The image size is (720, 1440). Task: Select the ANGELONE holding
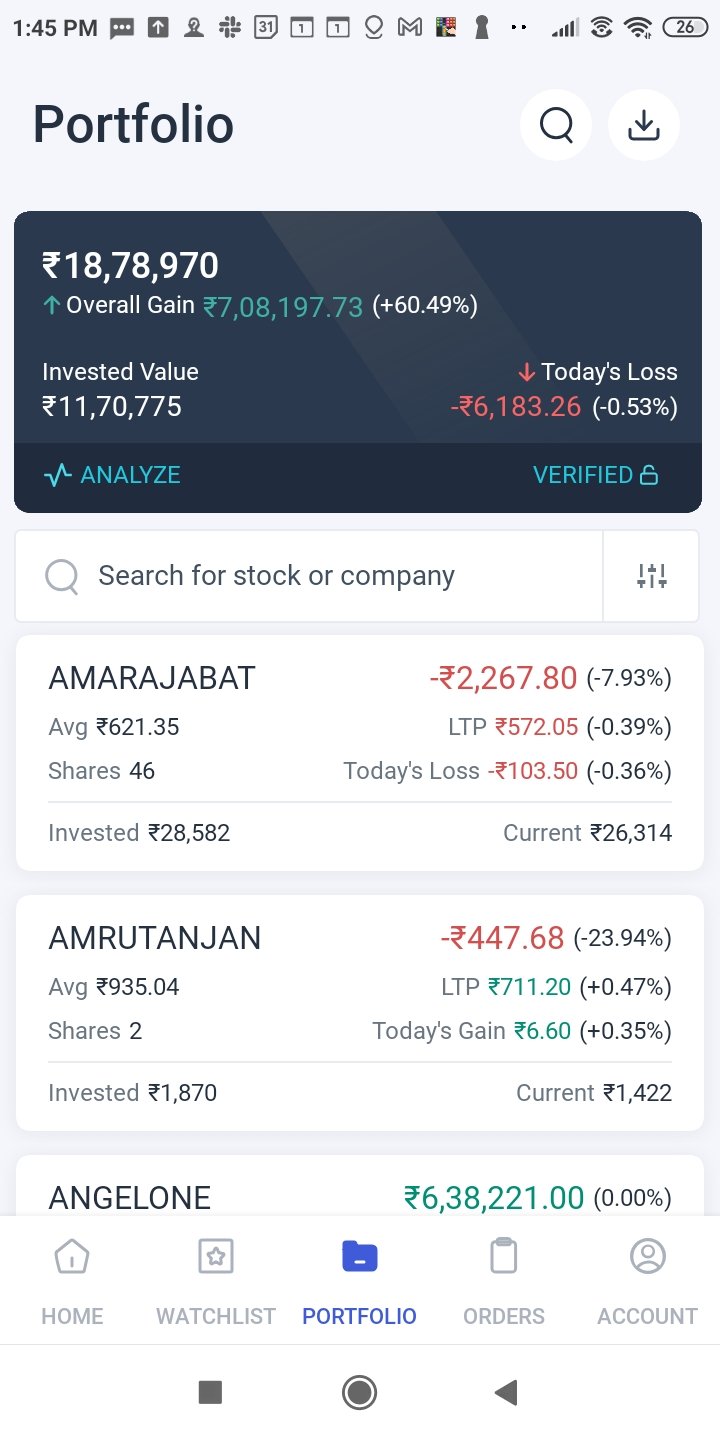click(359, 1196)
